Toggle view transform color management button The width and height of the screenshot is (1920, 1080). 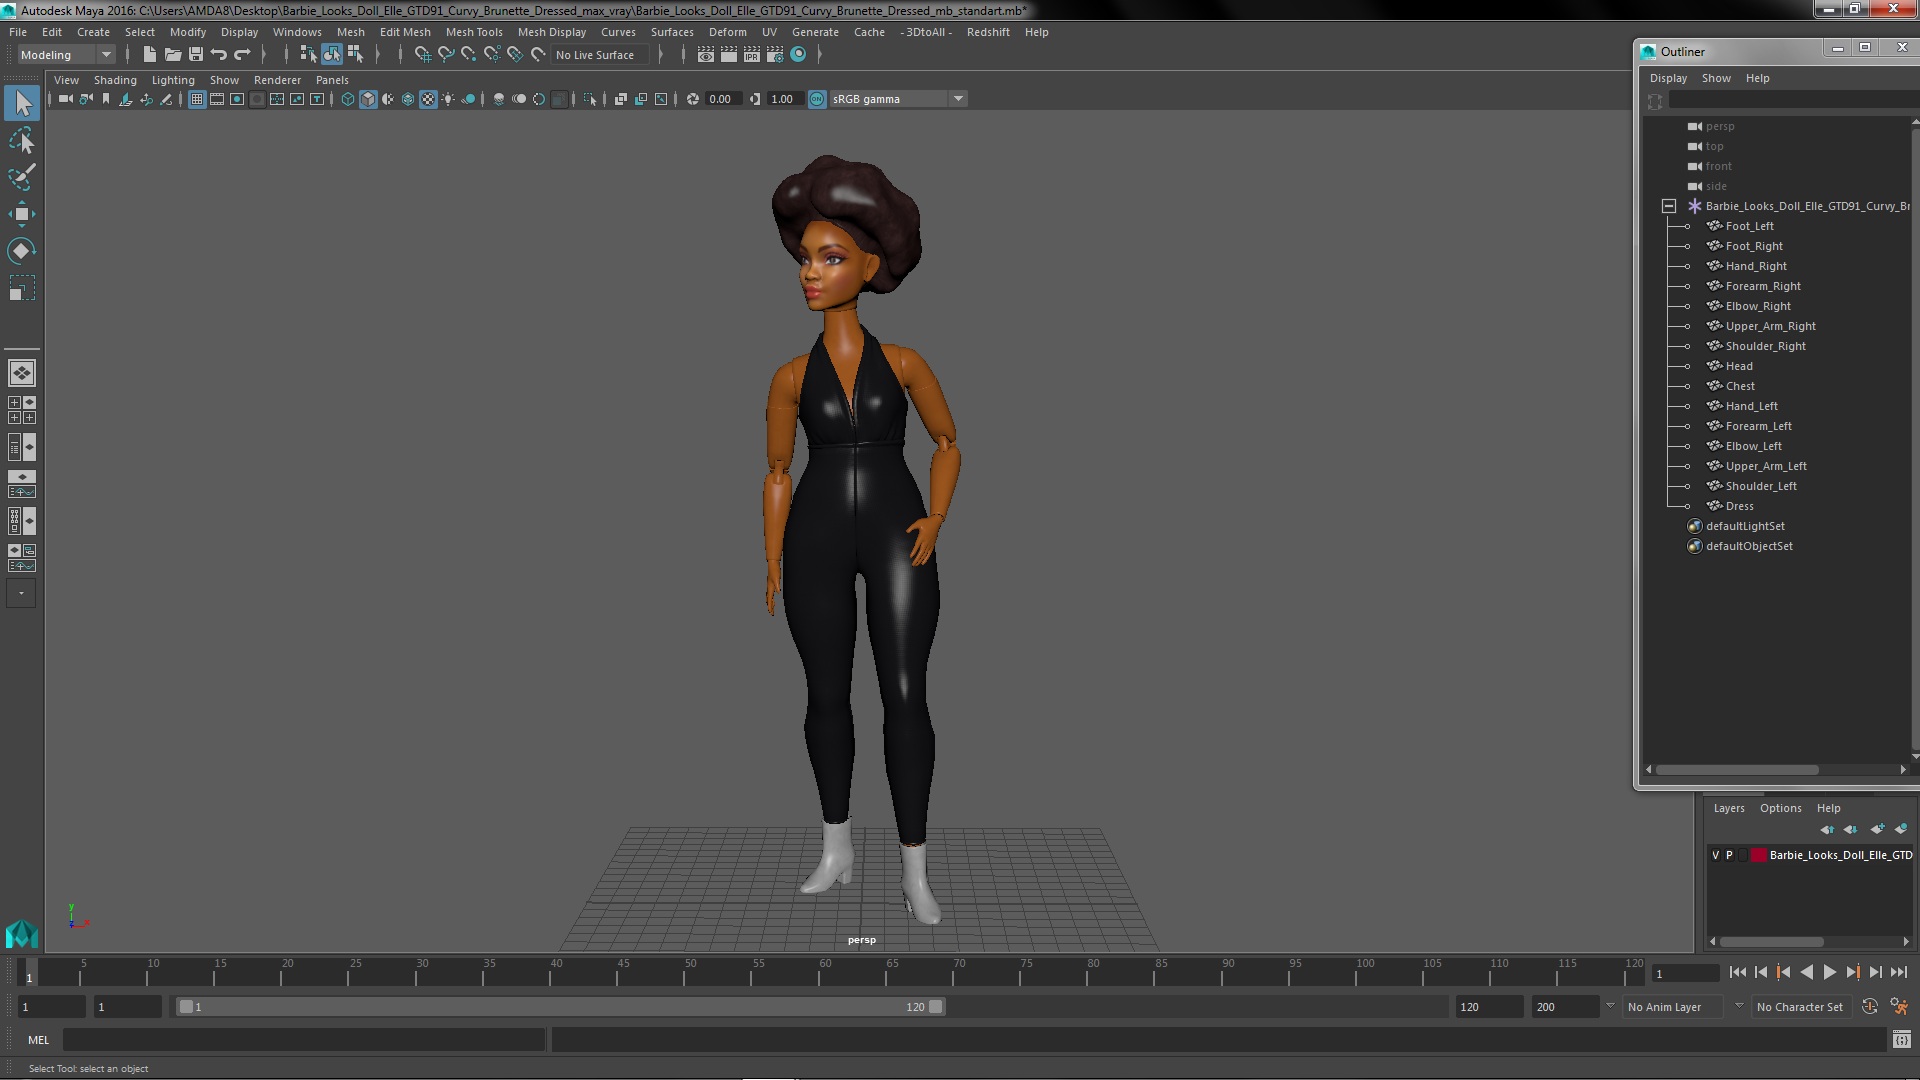(817, 99)
